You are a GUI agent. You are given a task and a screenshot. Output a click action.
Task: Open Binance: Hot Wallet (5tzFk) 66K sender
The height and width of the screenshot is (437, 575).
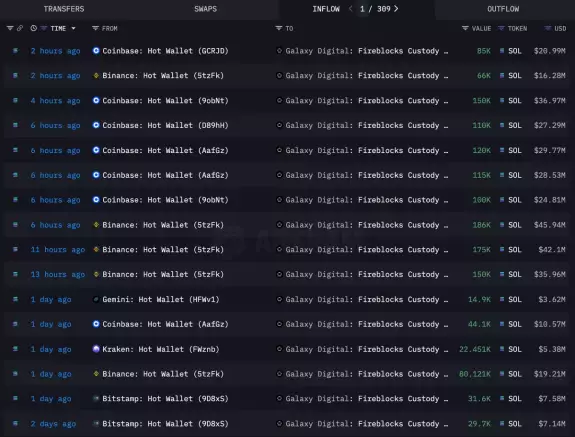(163, 76)
